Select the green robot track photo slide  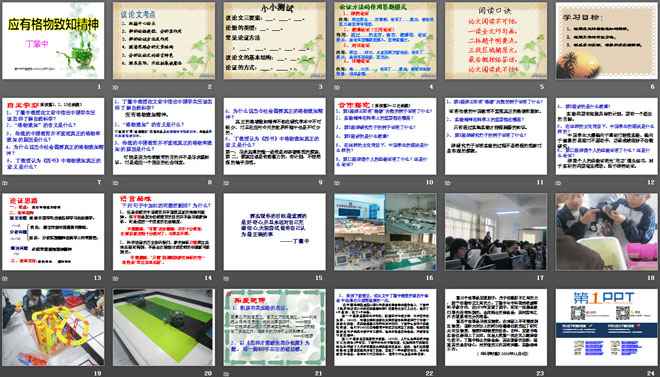pyautogui.click(x=164, y=327)
